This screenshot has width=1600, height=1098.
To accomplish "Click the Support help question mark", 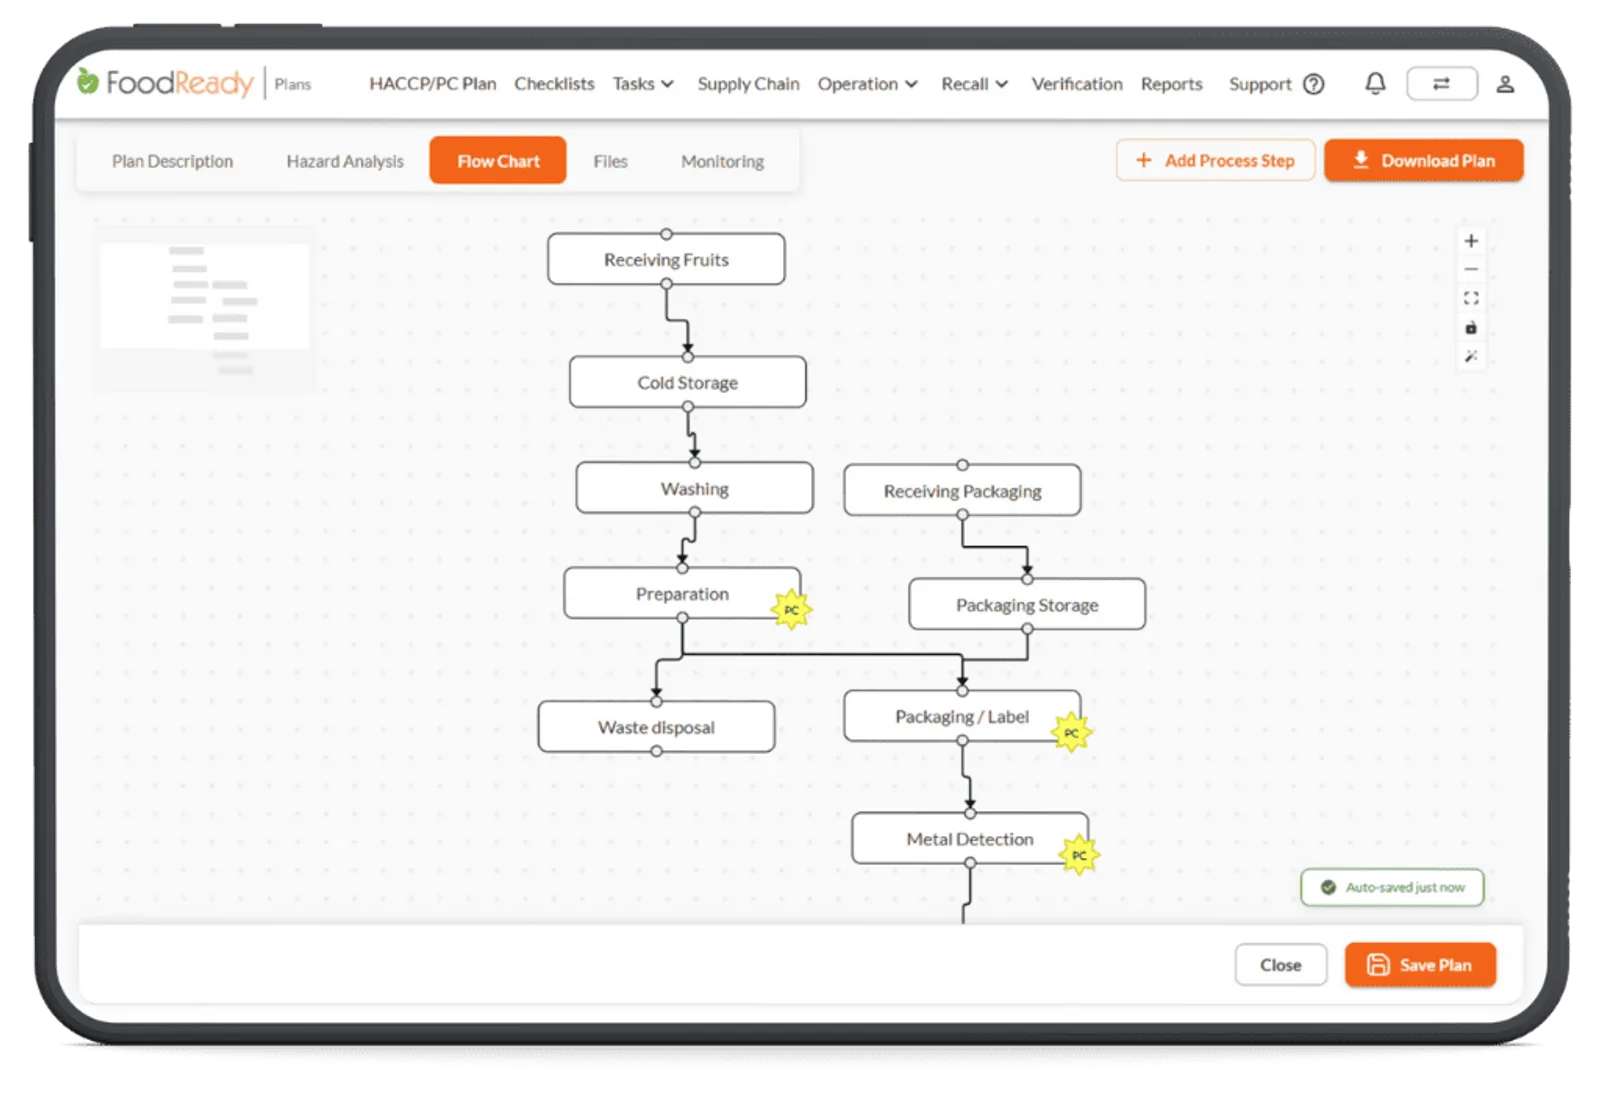I will pyautogui.click(x=1314, y=84).
